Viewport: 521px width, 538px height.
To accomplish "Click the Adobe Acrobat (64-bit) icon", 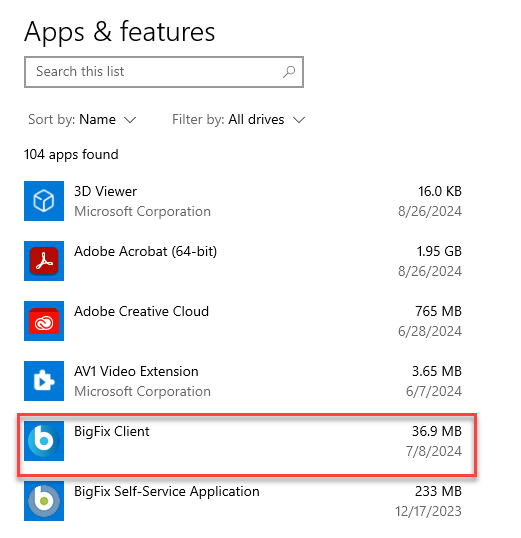I will click(44, 261).
